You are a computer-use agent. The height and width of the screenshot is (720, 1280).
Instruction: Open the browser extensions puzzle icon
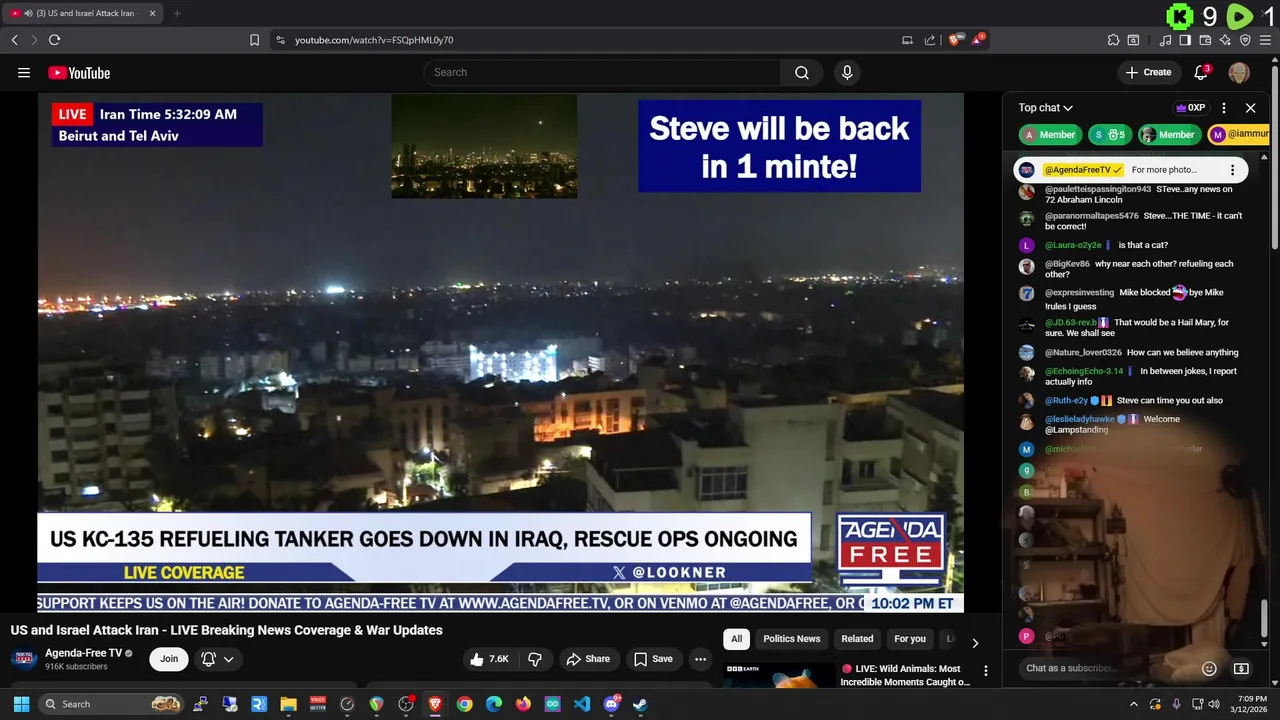(1113, 40)
